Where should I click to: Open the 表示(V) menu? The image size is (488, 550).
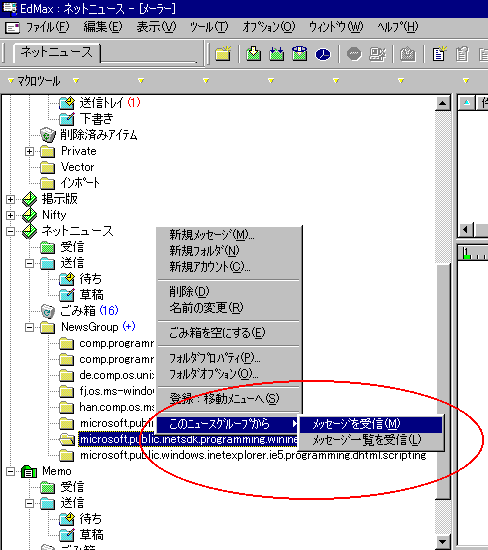(156, 27)
